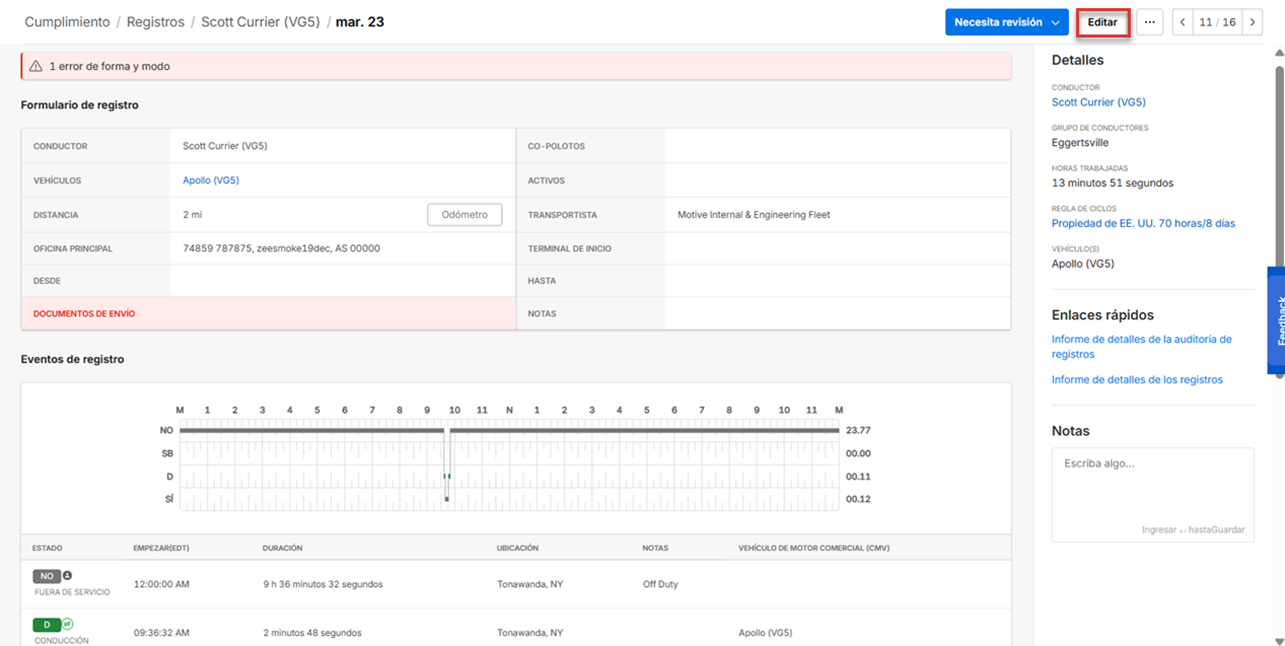Viewport: 1285px width, 646px height.
Task: Click the 11 / 16 page number field
Action: [1216, 21]
